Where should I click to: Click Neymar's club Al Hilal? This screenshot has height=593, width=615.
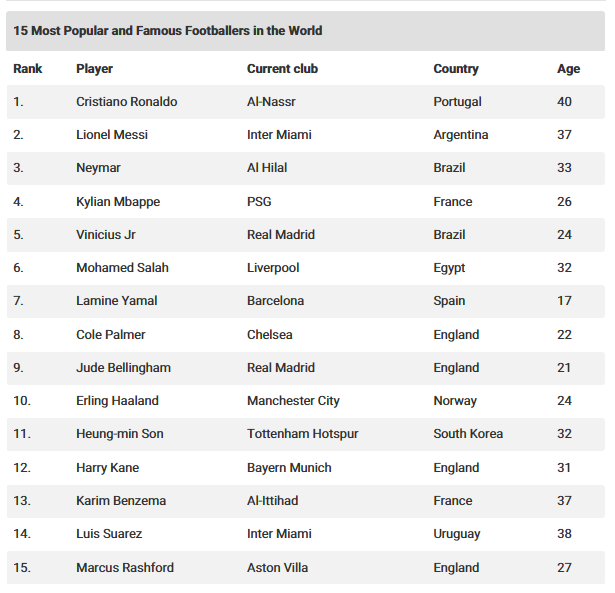coord(267,168)
